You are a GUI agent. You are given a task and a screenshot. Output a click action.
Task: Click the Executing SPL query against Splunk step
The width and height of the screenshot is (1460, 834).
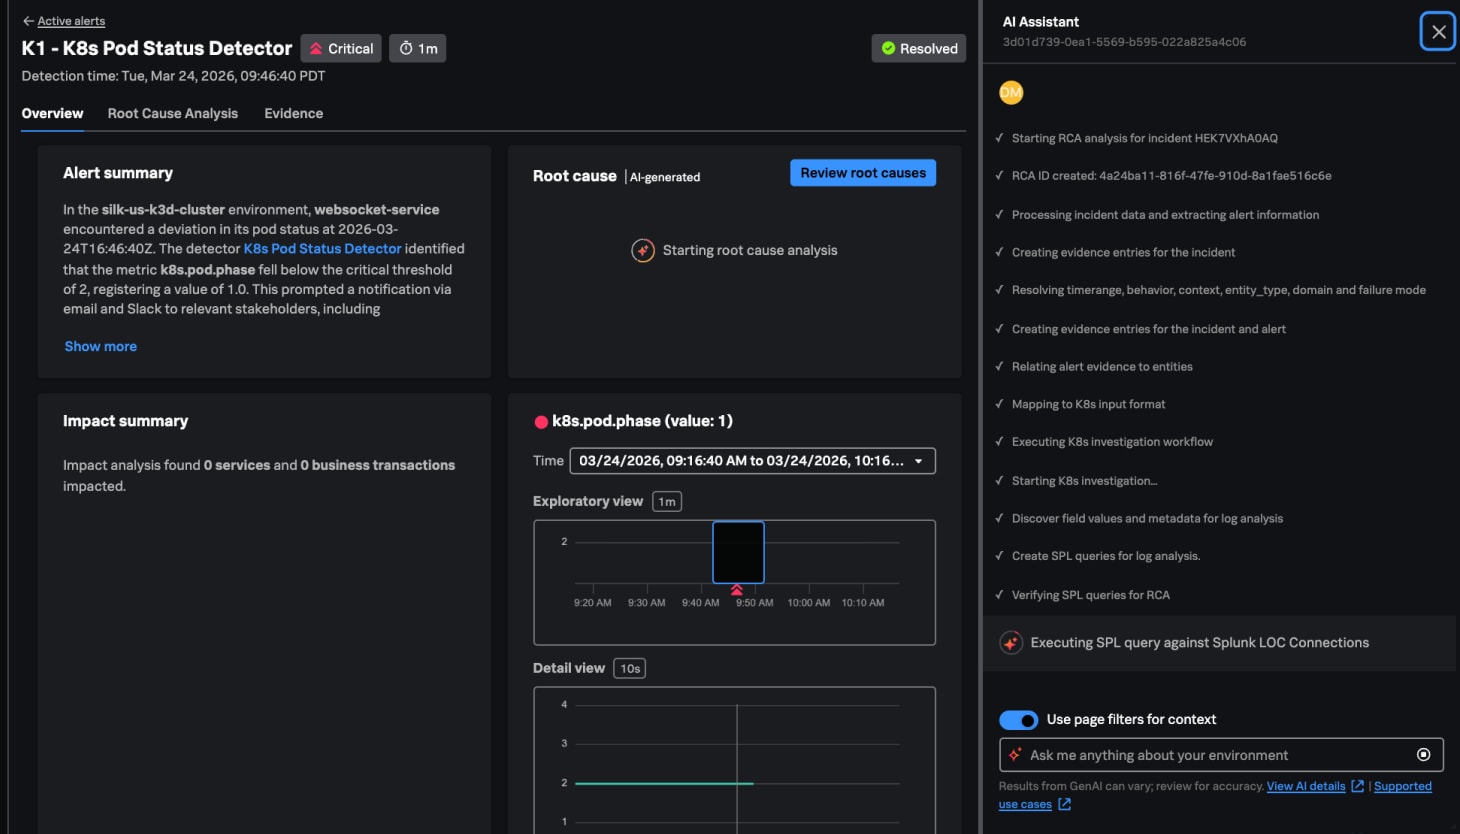tap(1199, 643)
